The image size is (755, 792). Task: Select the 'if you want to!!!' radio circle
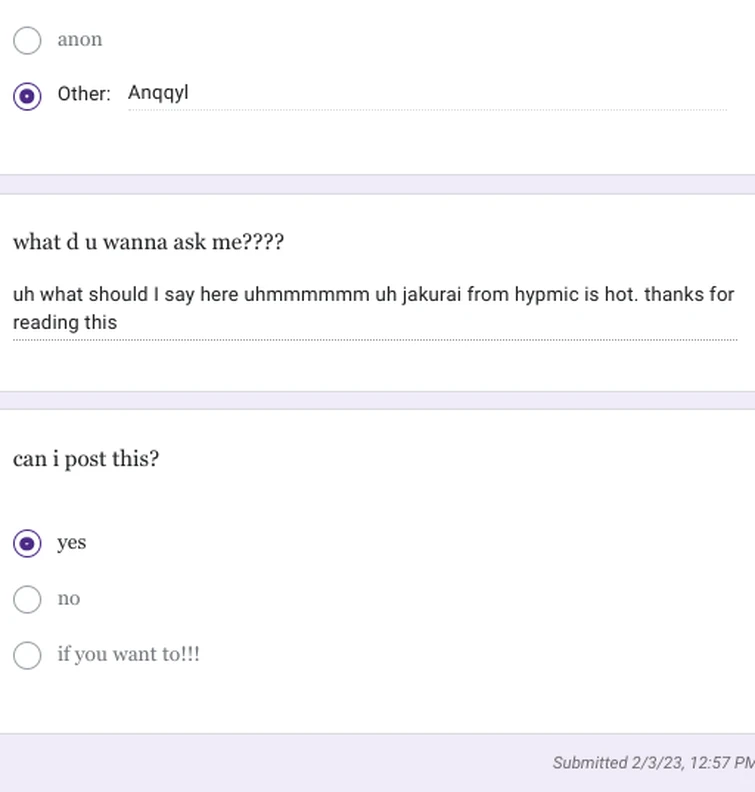pyautogui.click(x=27, y=656)
